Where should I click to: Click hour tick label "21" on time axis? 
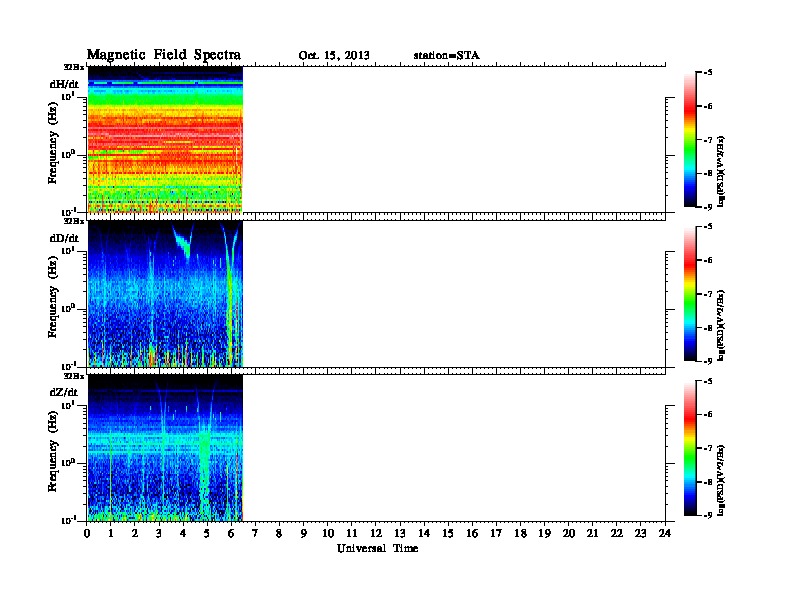click(x=592, y=534)
